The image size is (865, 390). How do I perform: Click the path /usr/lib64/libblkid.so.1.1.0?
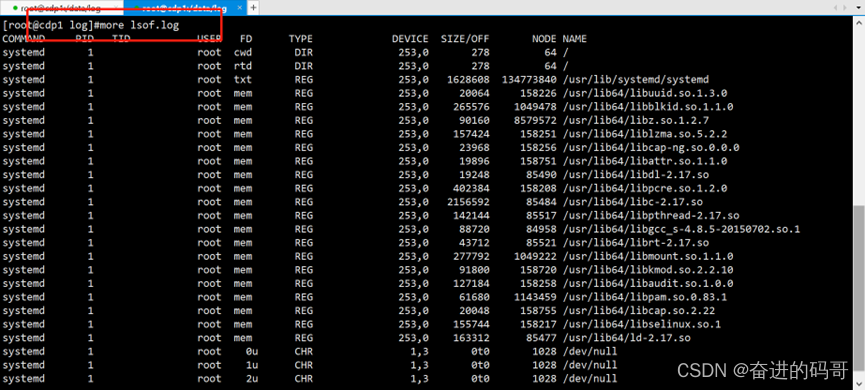tap(648, 106)
